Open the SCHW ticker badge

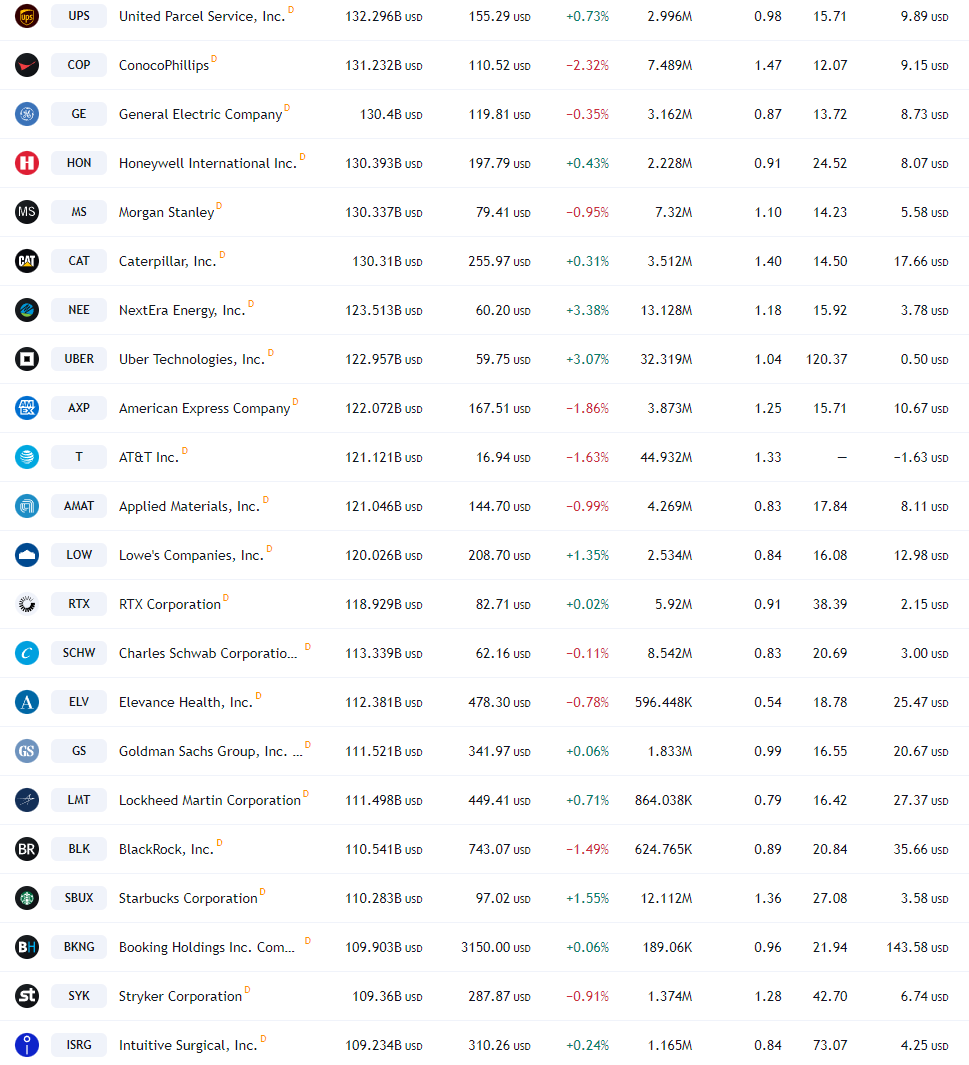pos(79,653)
